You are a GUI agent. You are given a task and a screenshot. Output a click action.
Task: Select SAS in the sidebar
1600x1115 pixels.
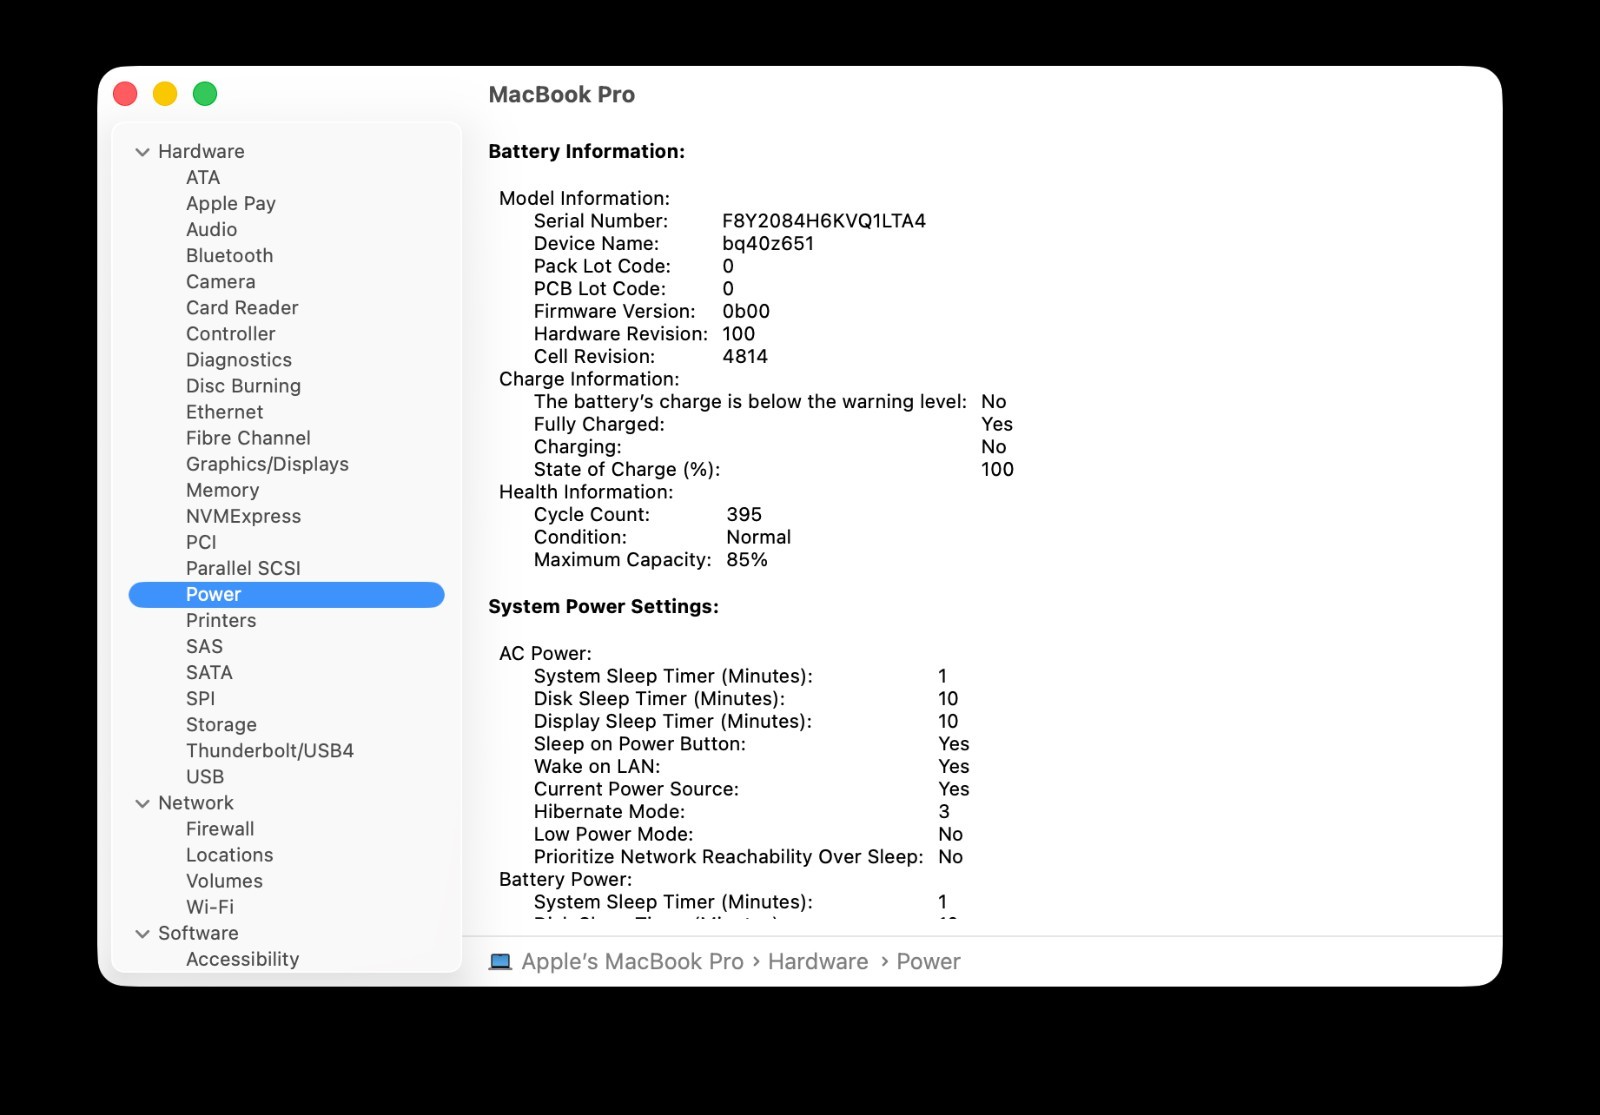pyautogui.click(x=204, y=646)
